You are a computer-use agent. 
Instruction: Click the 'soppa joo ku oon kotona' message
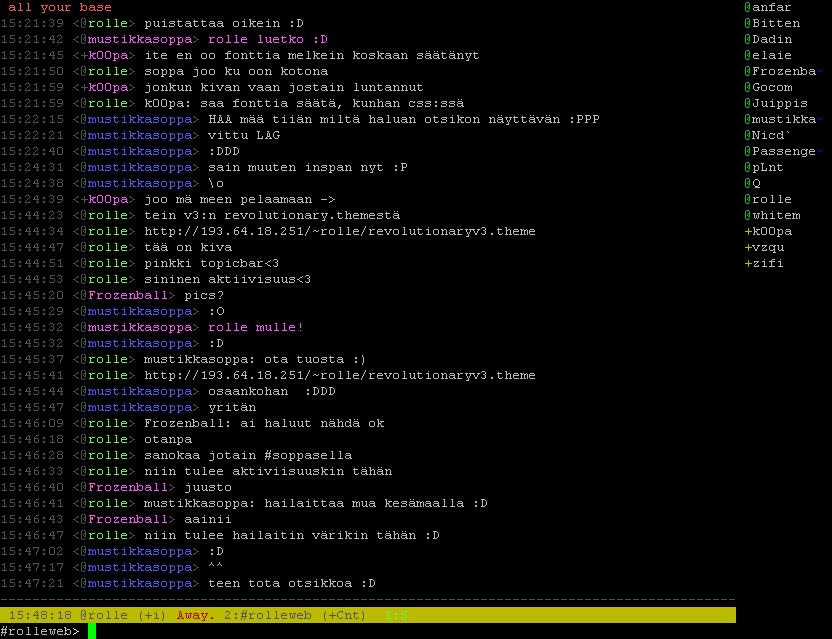236,71
